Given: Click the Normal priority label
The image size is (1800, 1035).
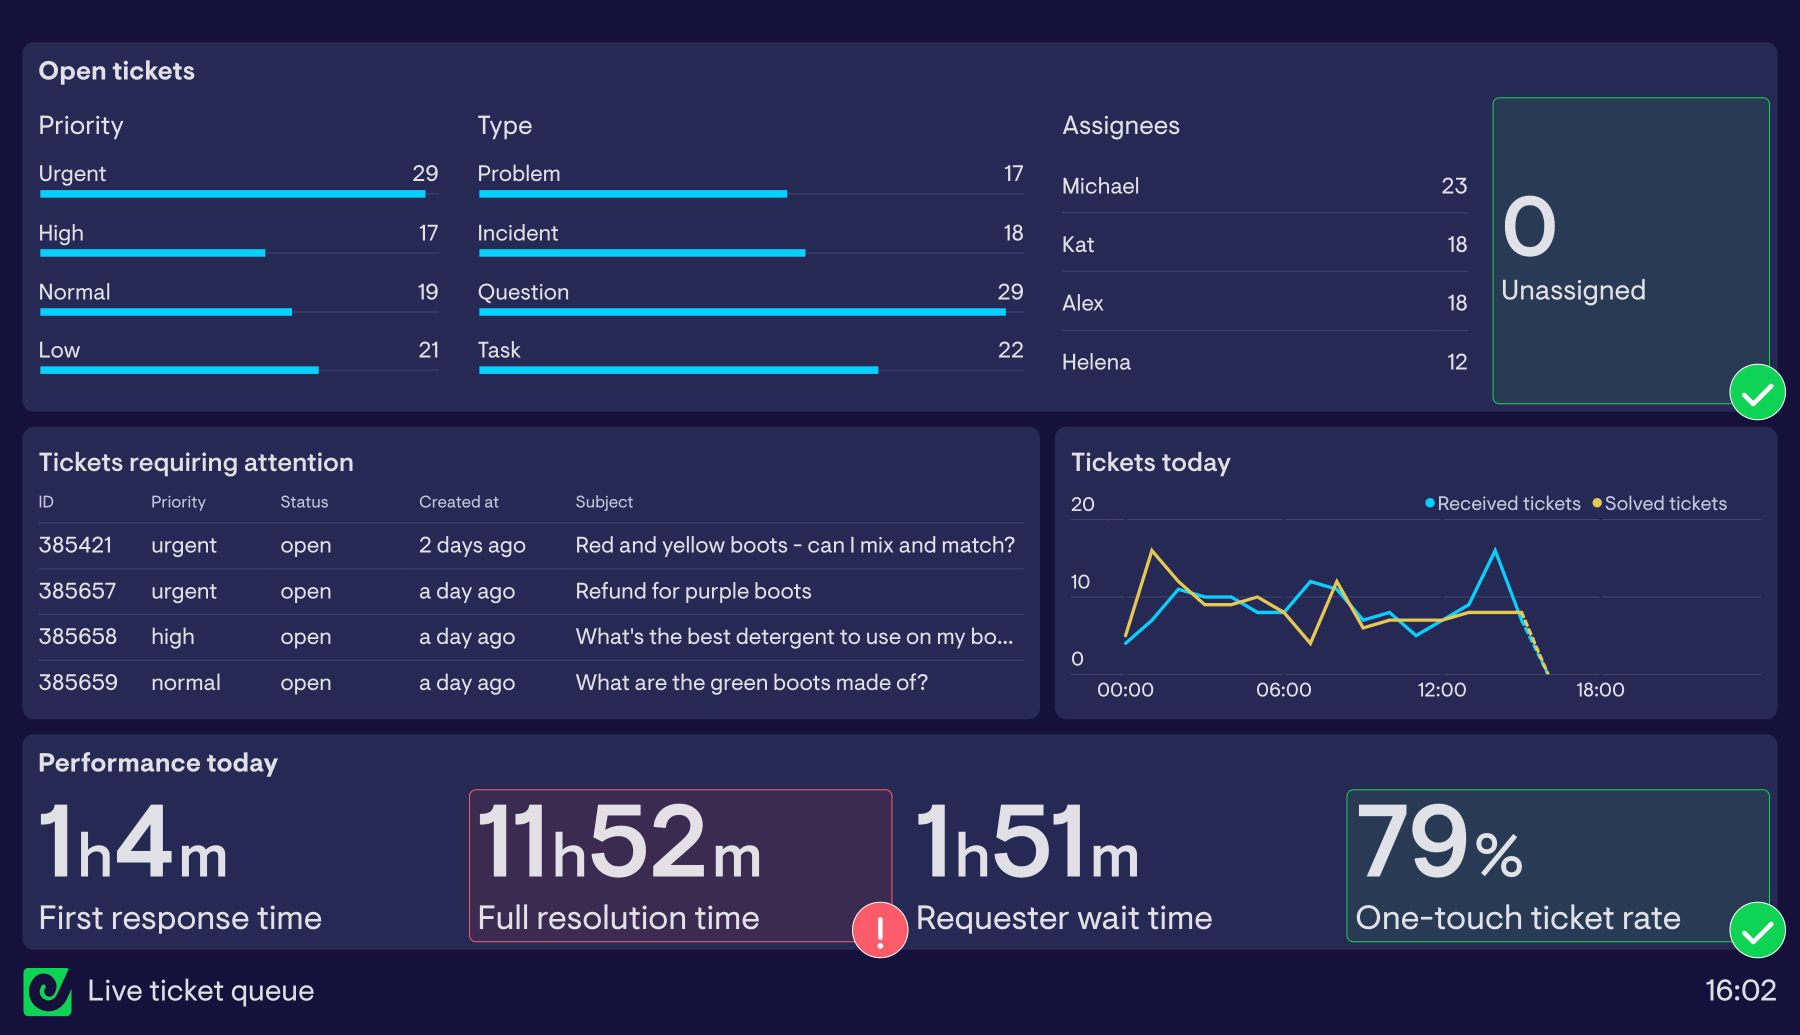Looking at the screenshot, I should (74, 292).
